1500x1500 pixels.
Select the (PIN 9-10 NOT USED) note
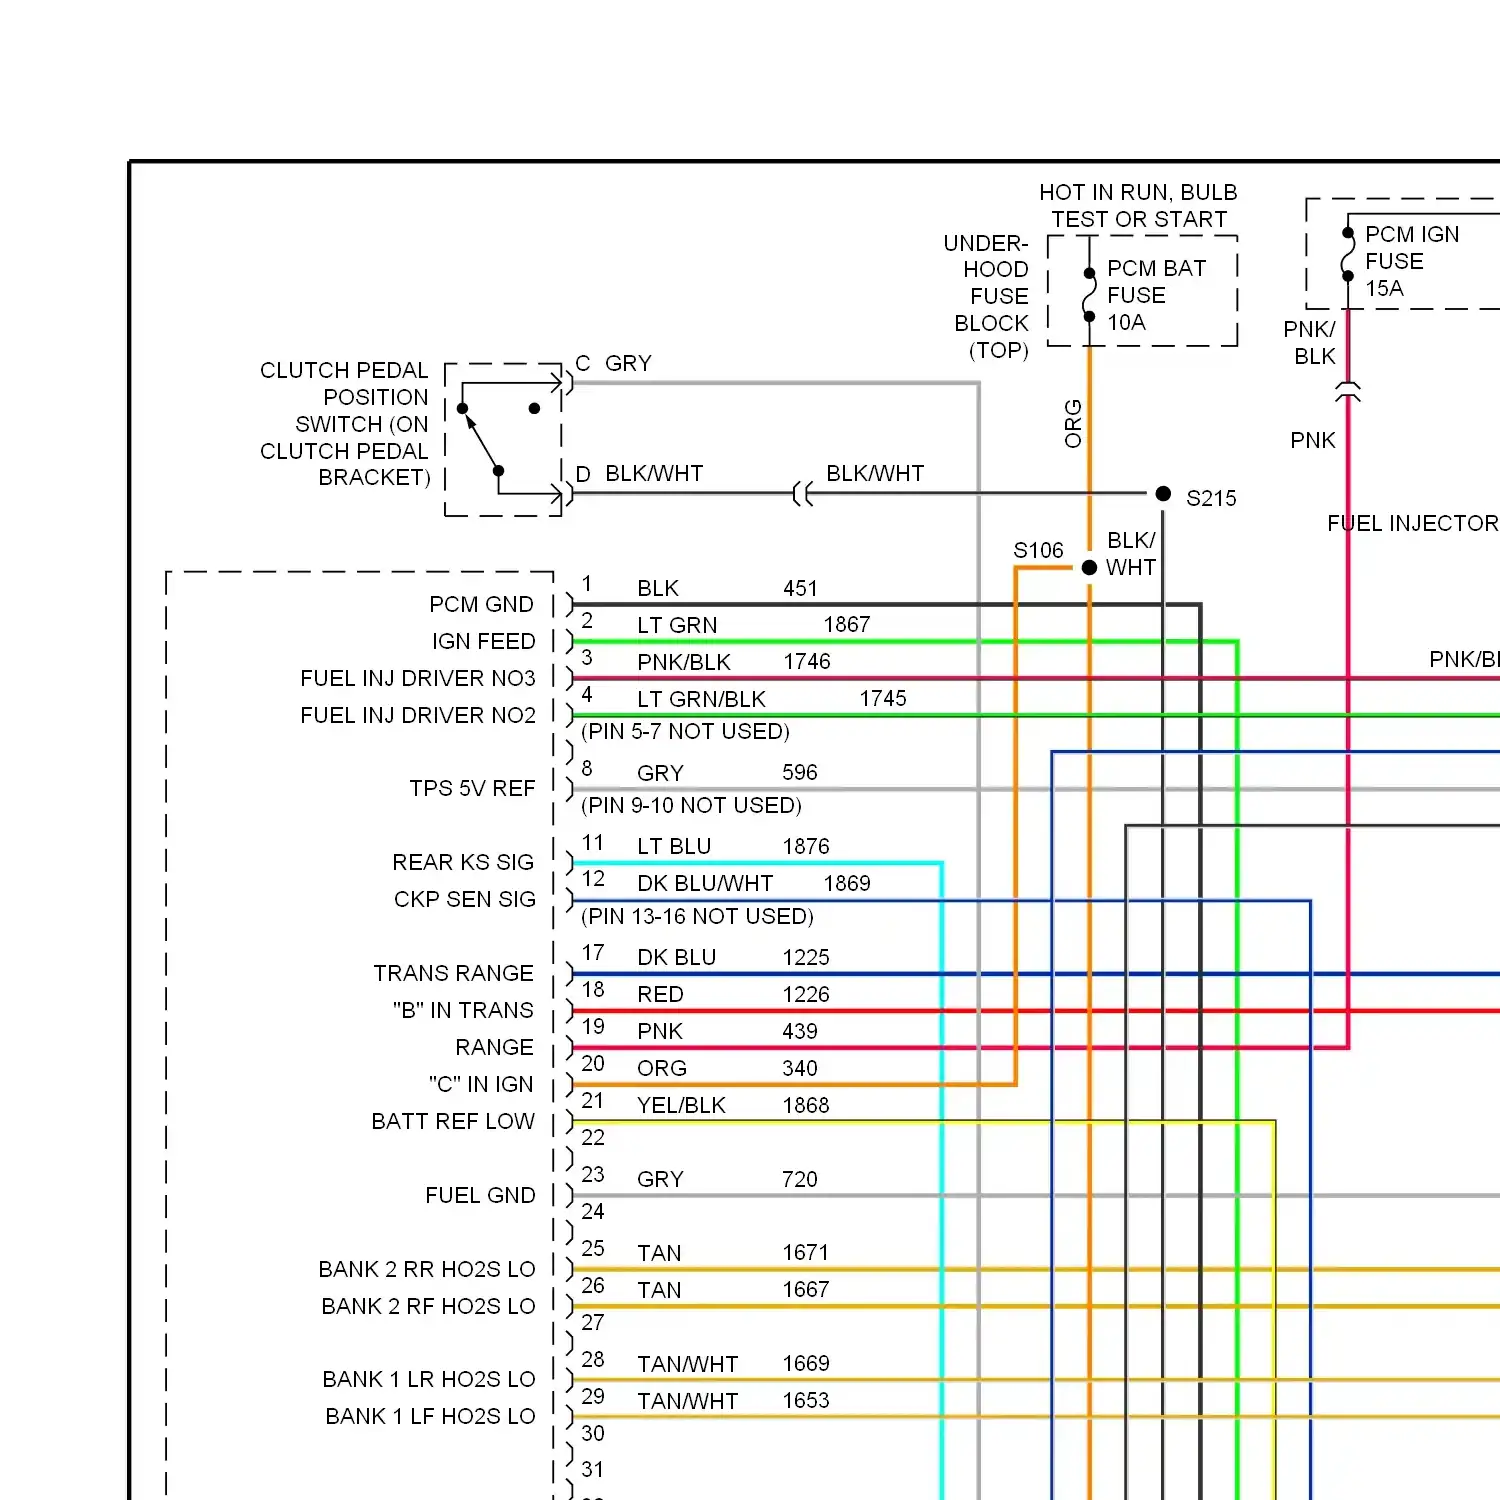point(691,805)
